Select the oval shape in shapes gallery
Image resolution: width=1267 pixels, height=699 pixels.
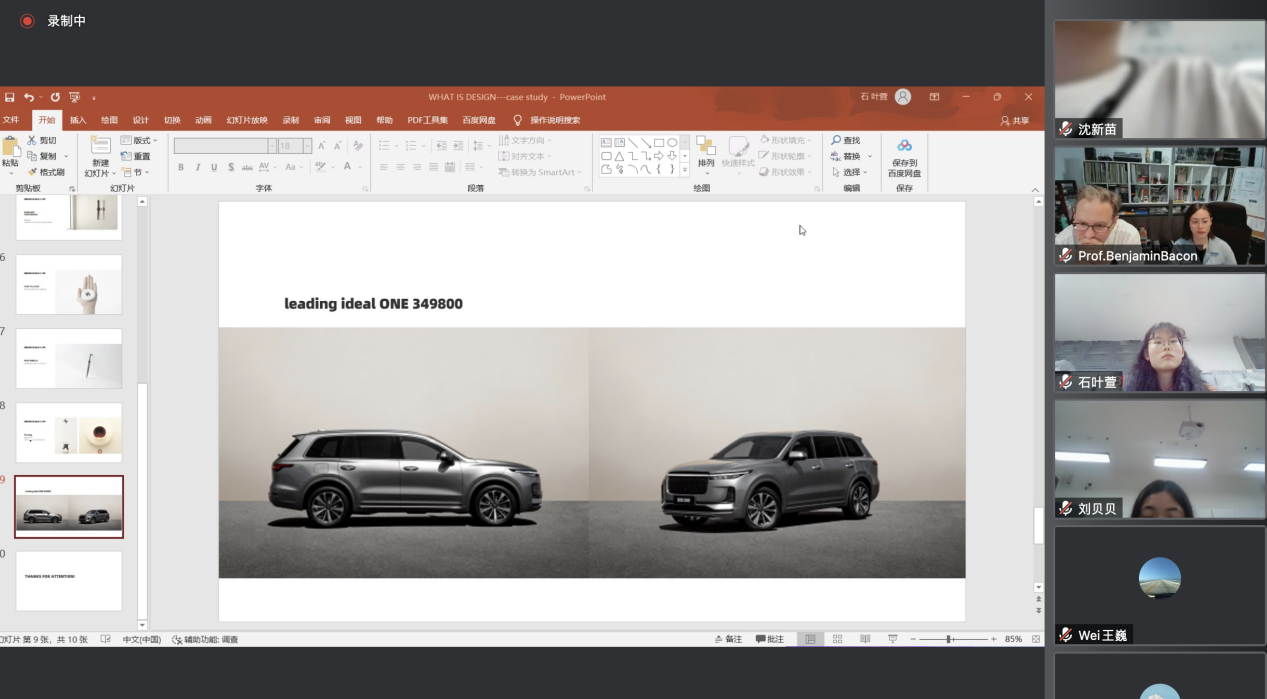(671, 143)
